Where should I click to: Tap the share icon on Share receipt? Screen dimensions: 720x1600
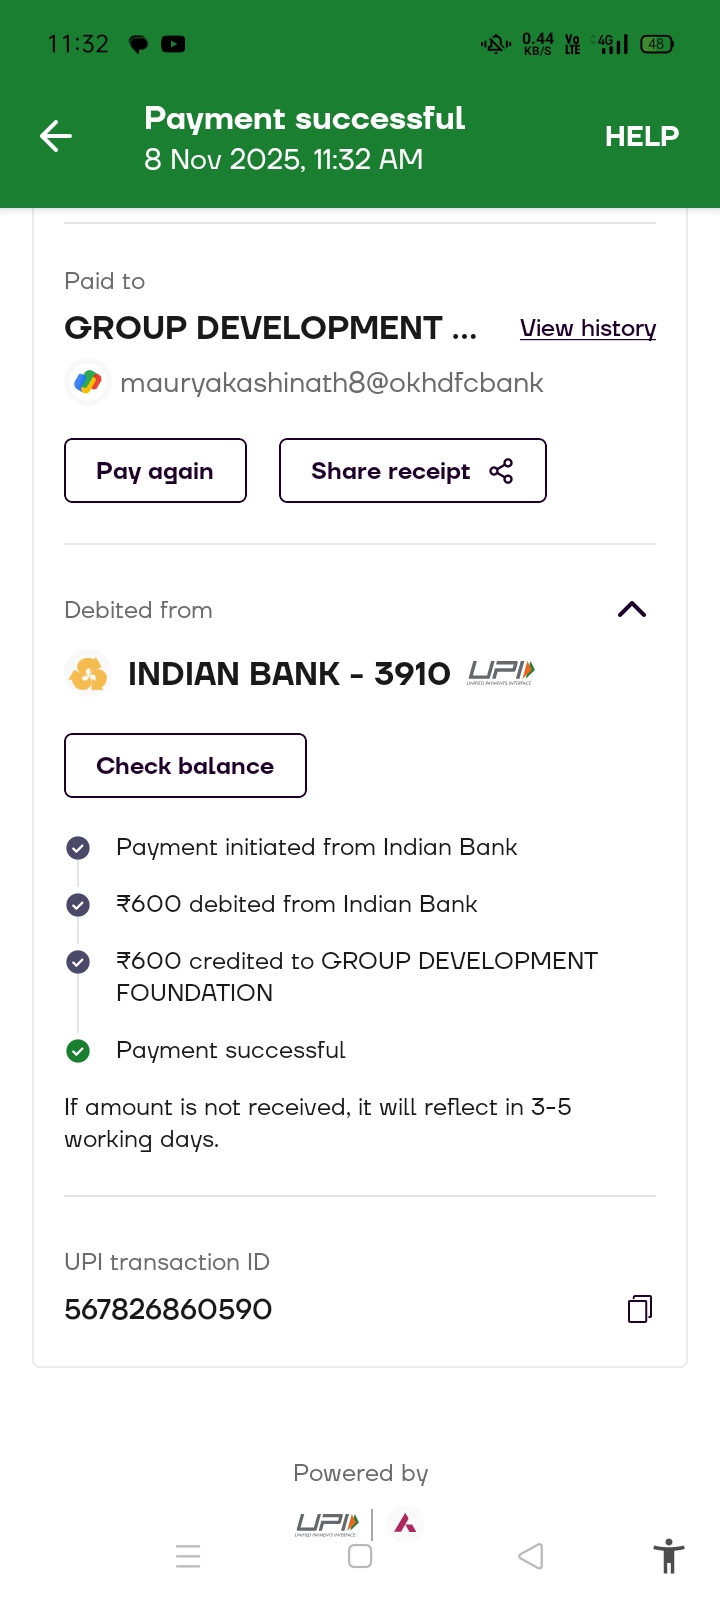pos(501,471)
